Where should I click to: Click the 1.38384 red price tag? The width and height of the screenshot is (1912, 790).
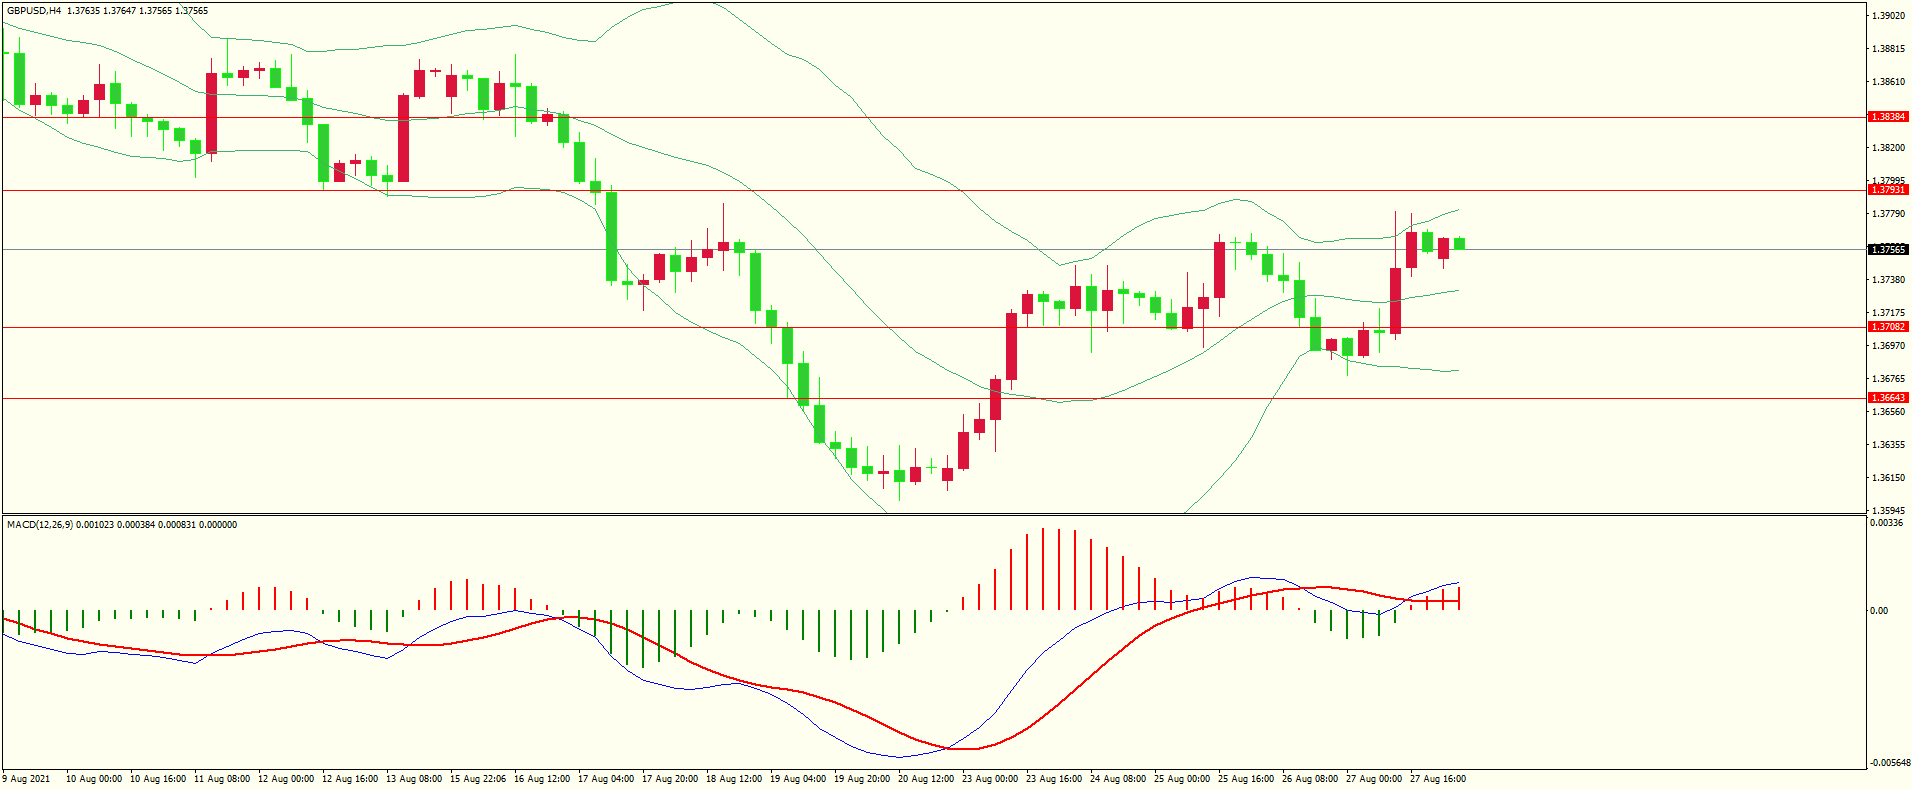pos(1888,117)
